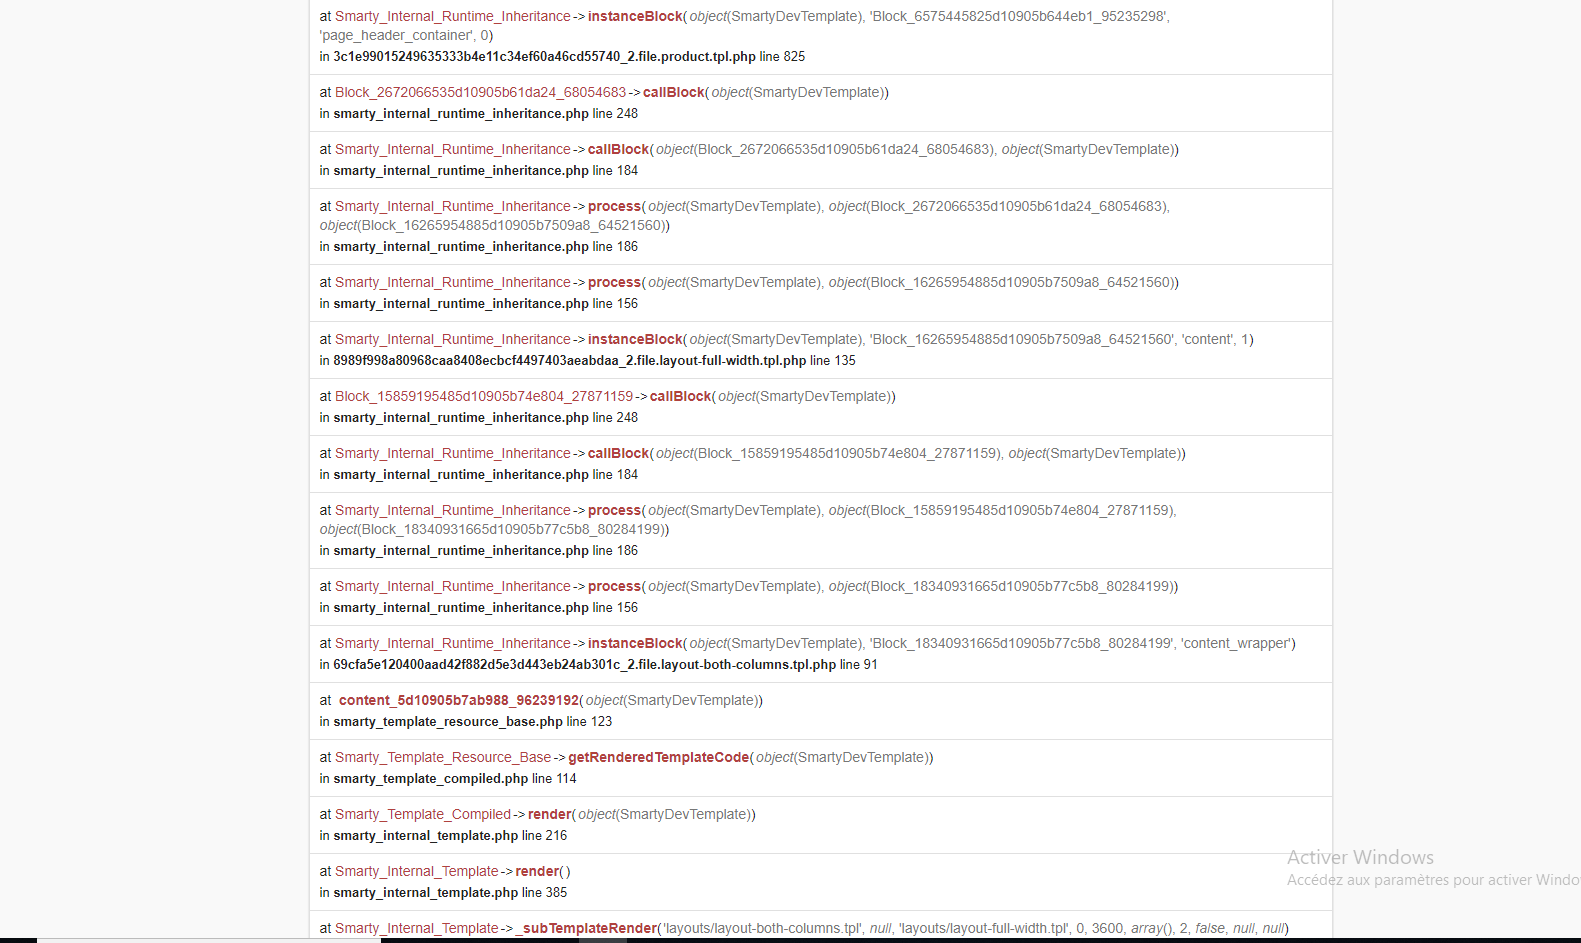This screenshot has height=943, width=1581.
Task: Click the Smarty_Template_Compiled class name
Action: [423, 814]
